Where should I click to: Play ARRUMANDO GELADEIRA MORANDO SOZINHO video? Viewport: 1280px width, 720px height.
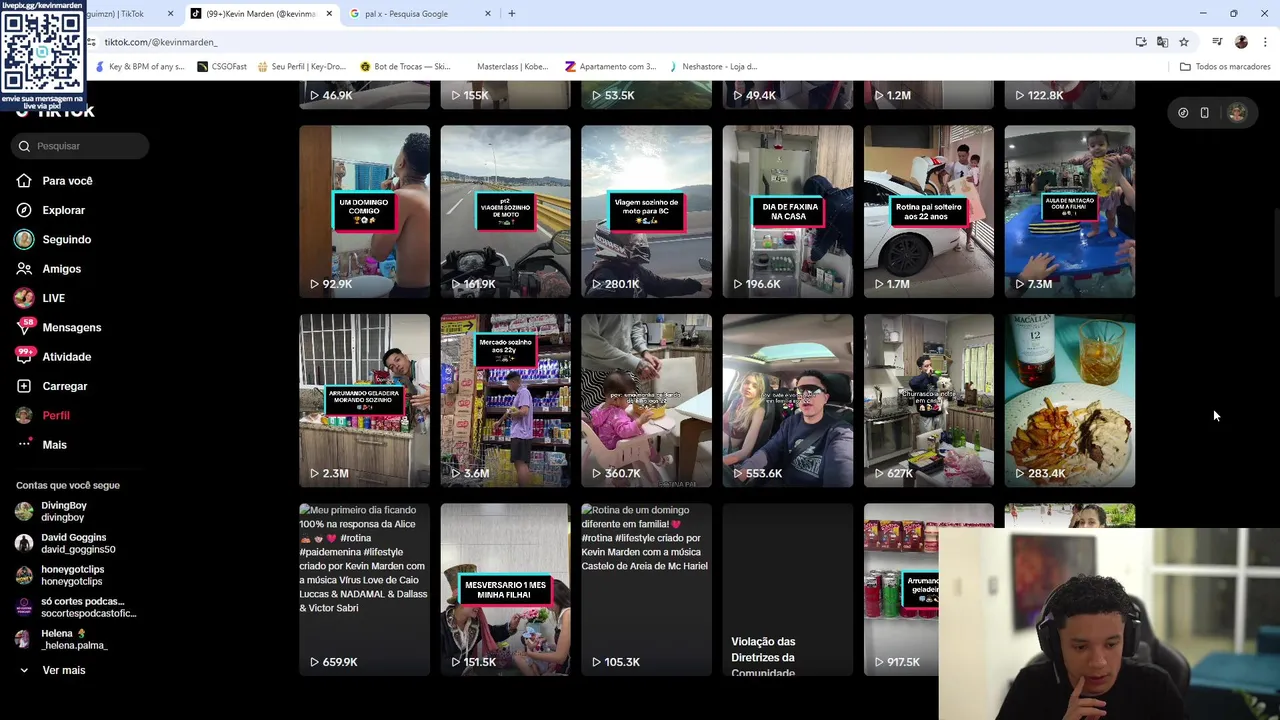(364, 400)
